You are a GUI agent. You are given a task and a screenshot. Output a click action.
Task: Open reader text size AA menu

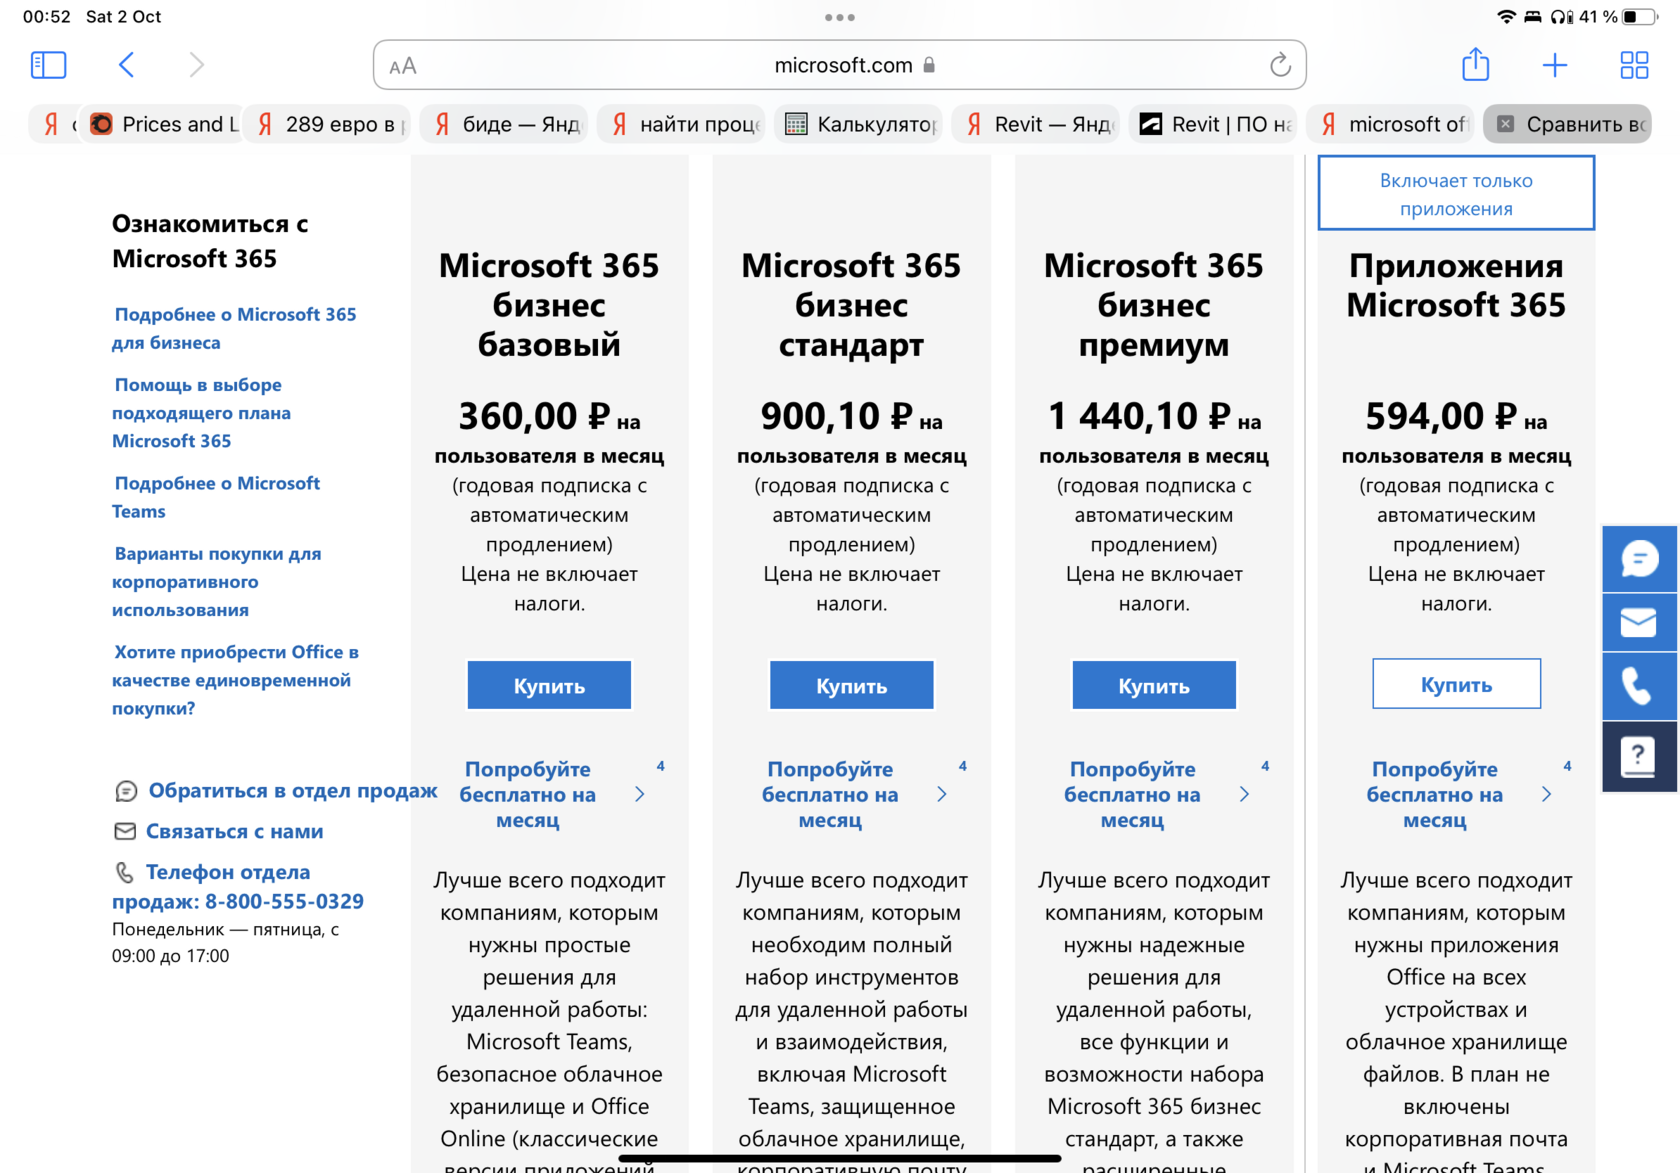tap(403, 66)
